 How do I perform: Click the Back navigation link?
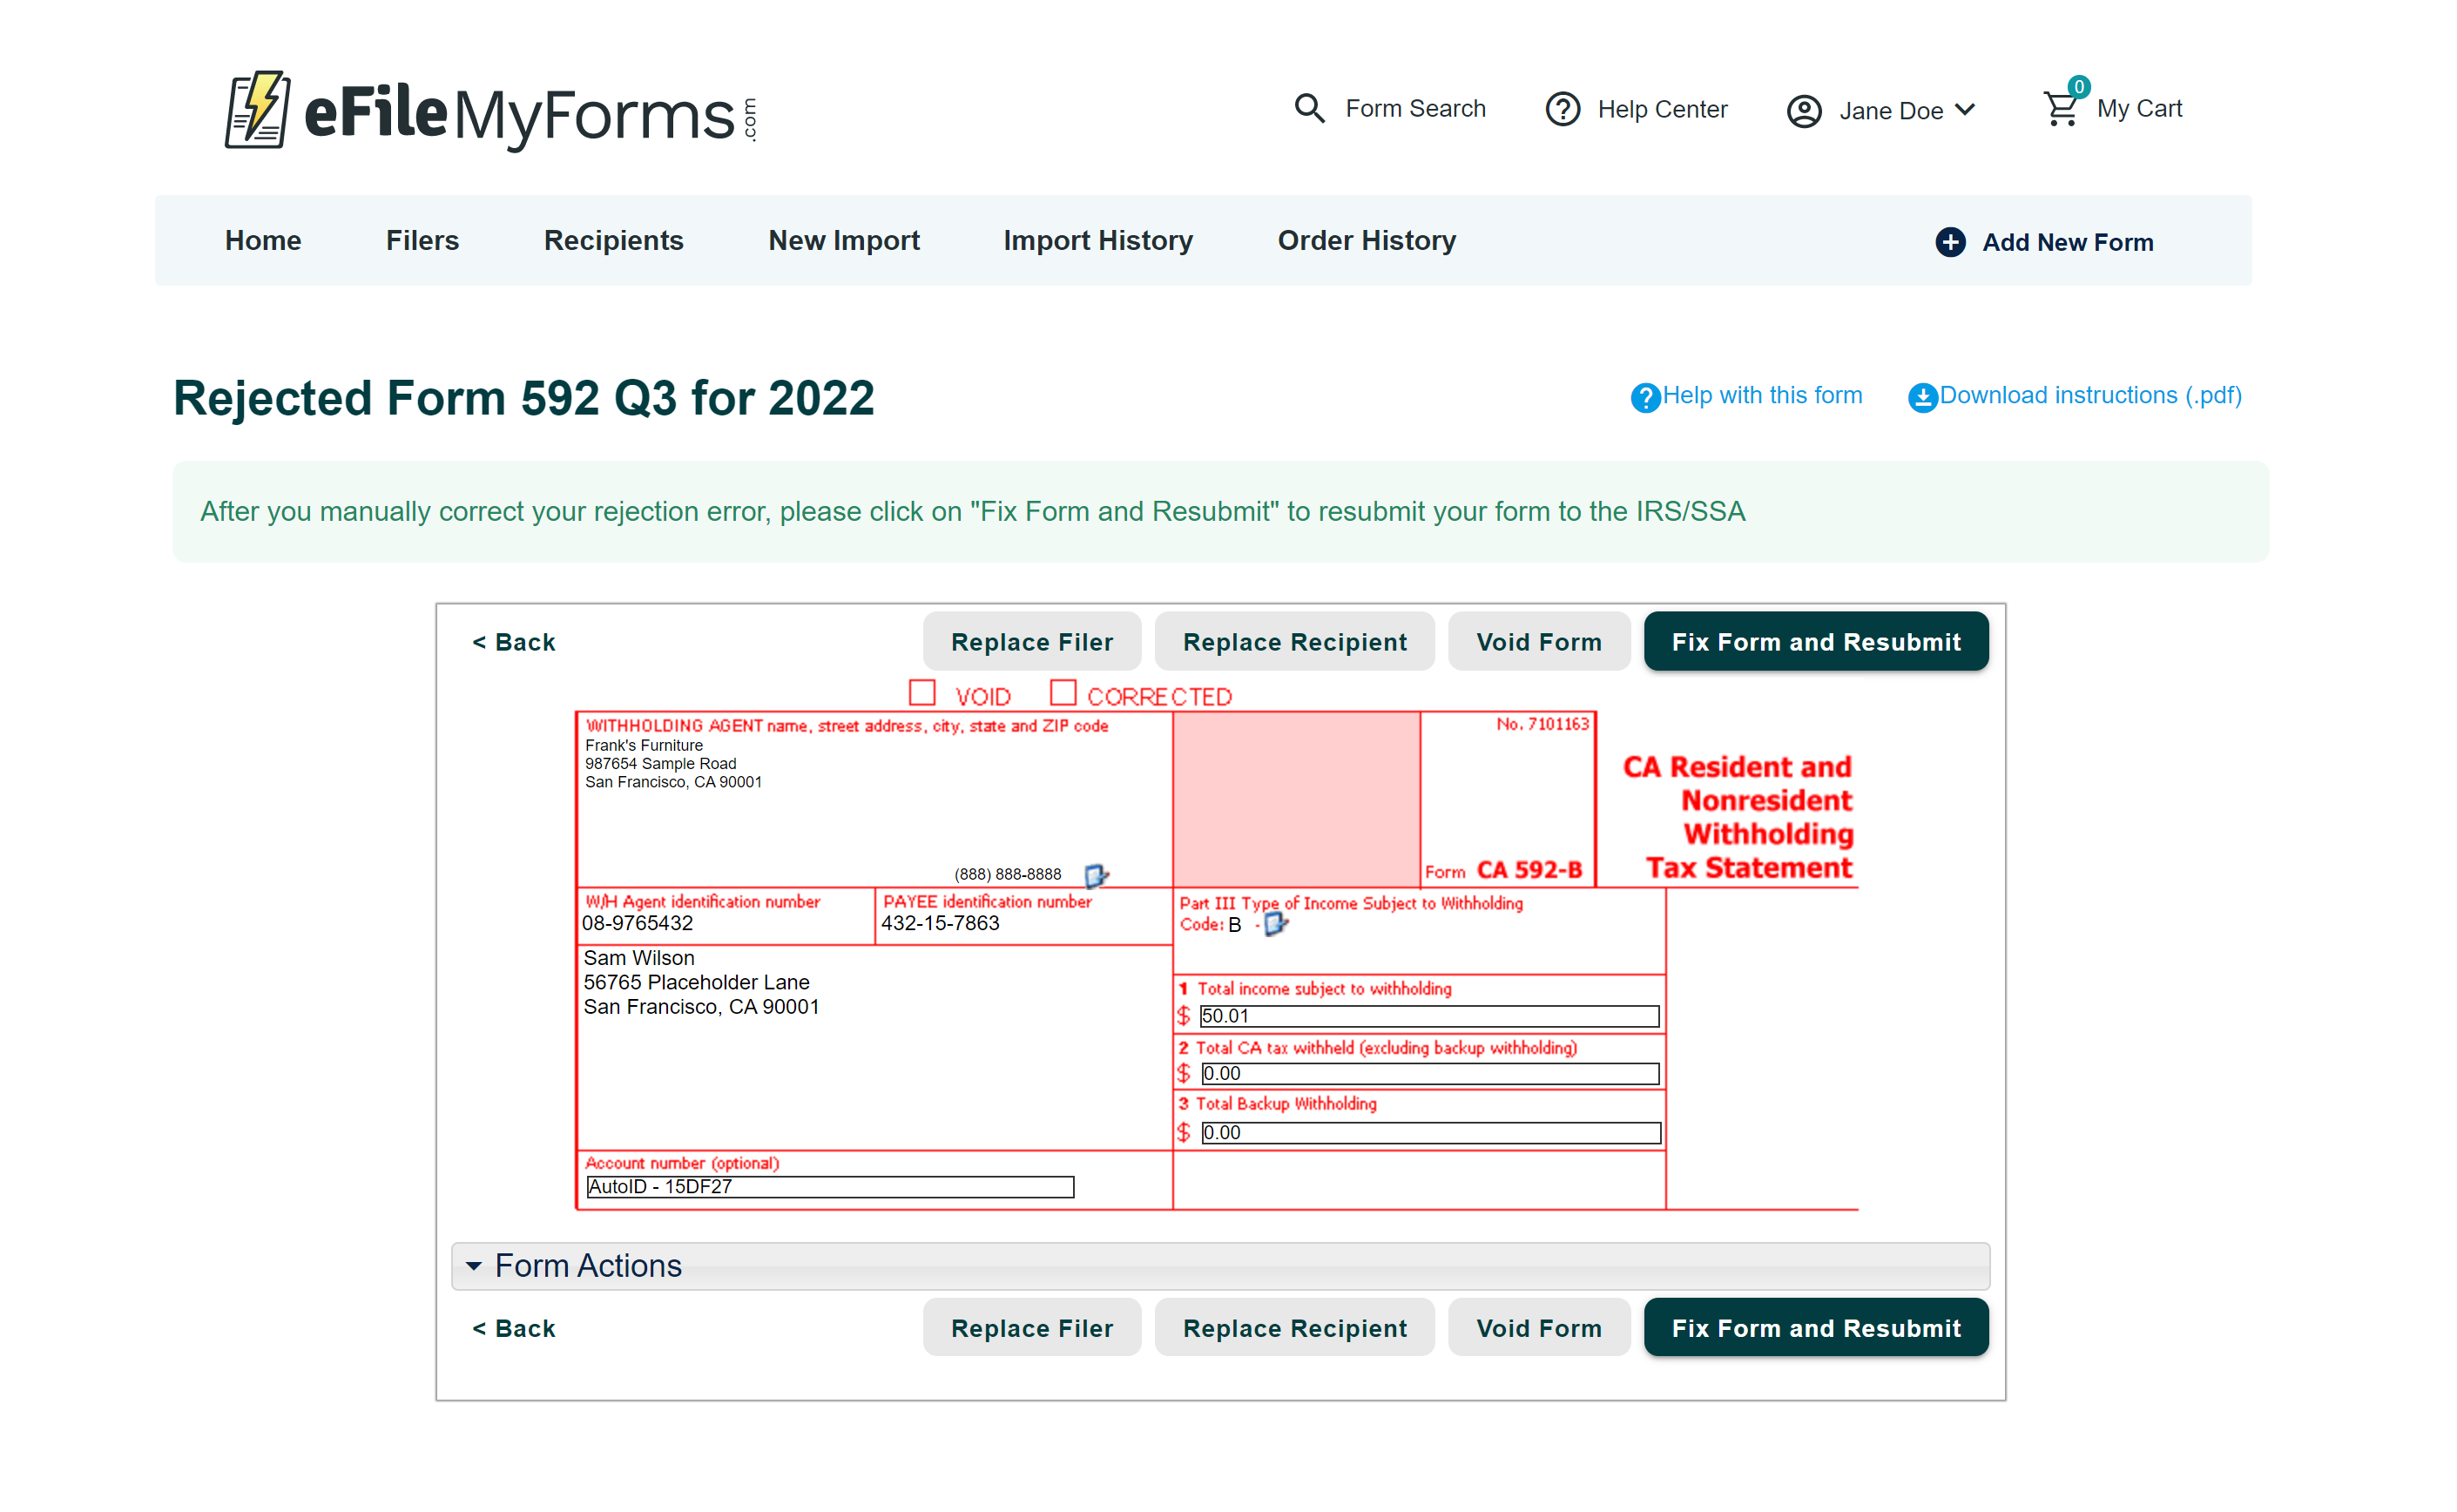(514, 640)
